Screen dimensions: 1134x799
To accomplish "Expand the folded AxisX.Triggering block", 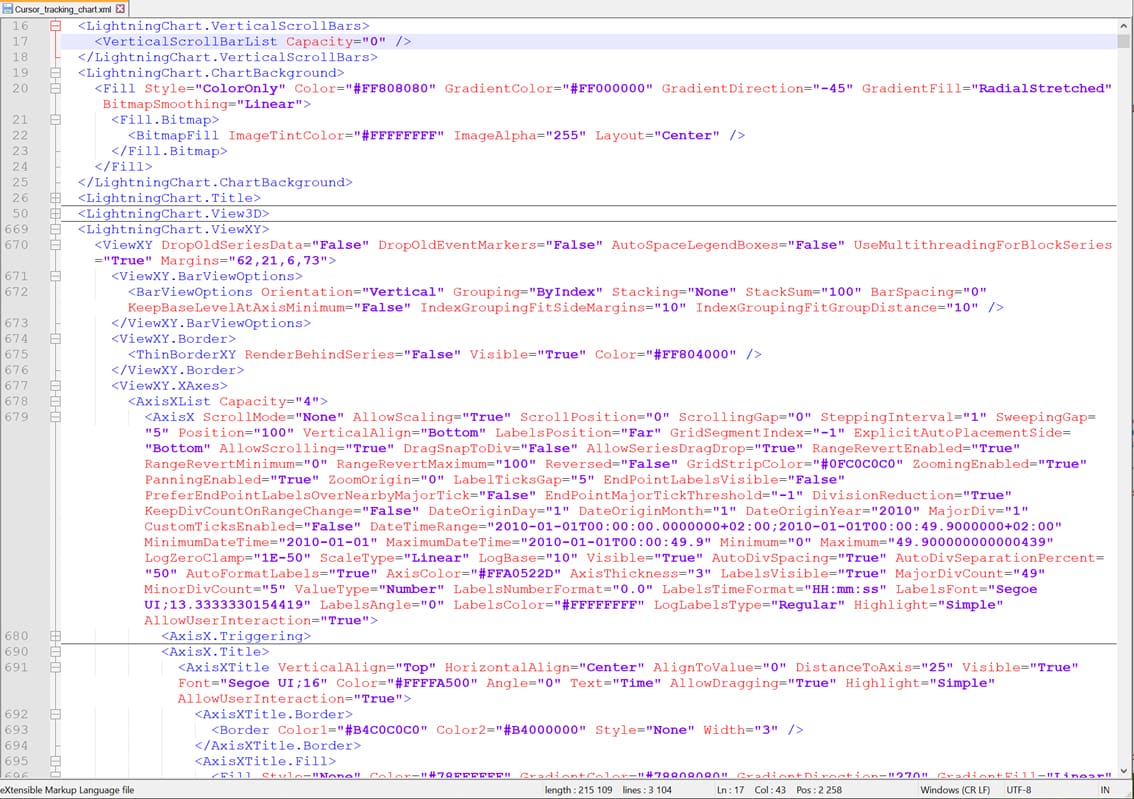I will [x=55, y=636].
